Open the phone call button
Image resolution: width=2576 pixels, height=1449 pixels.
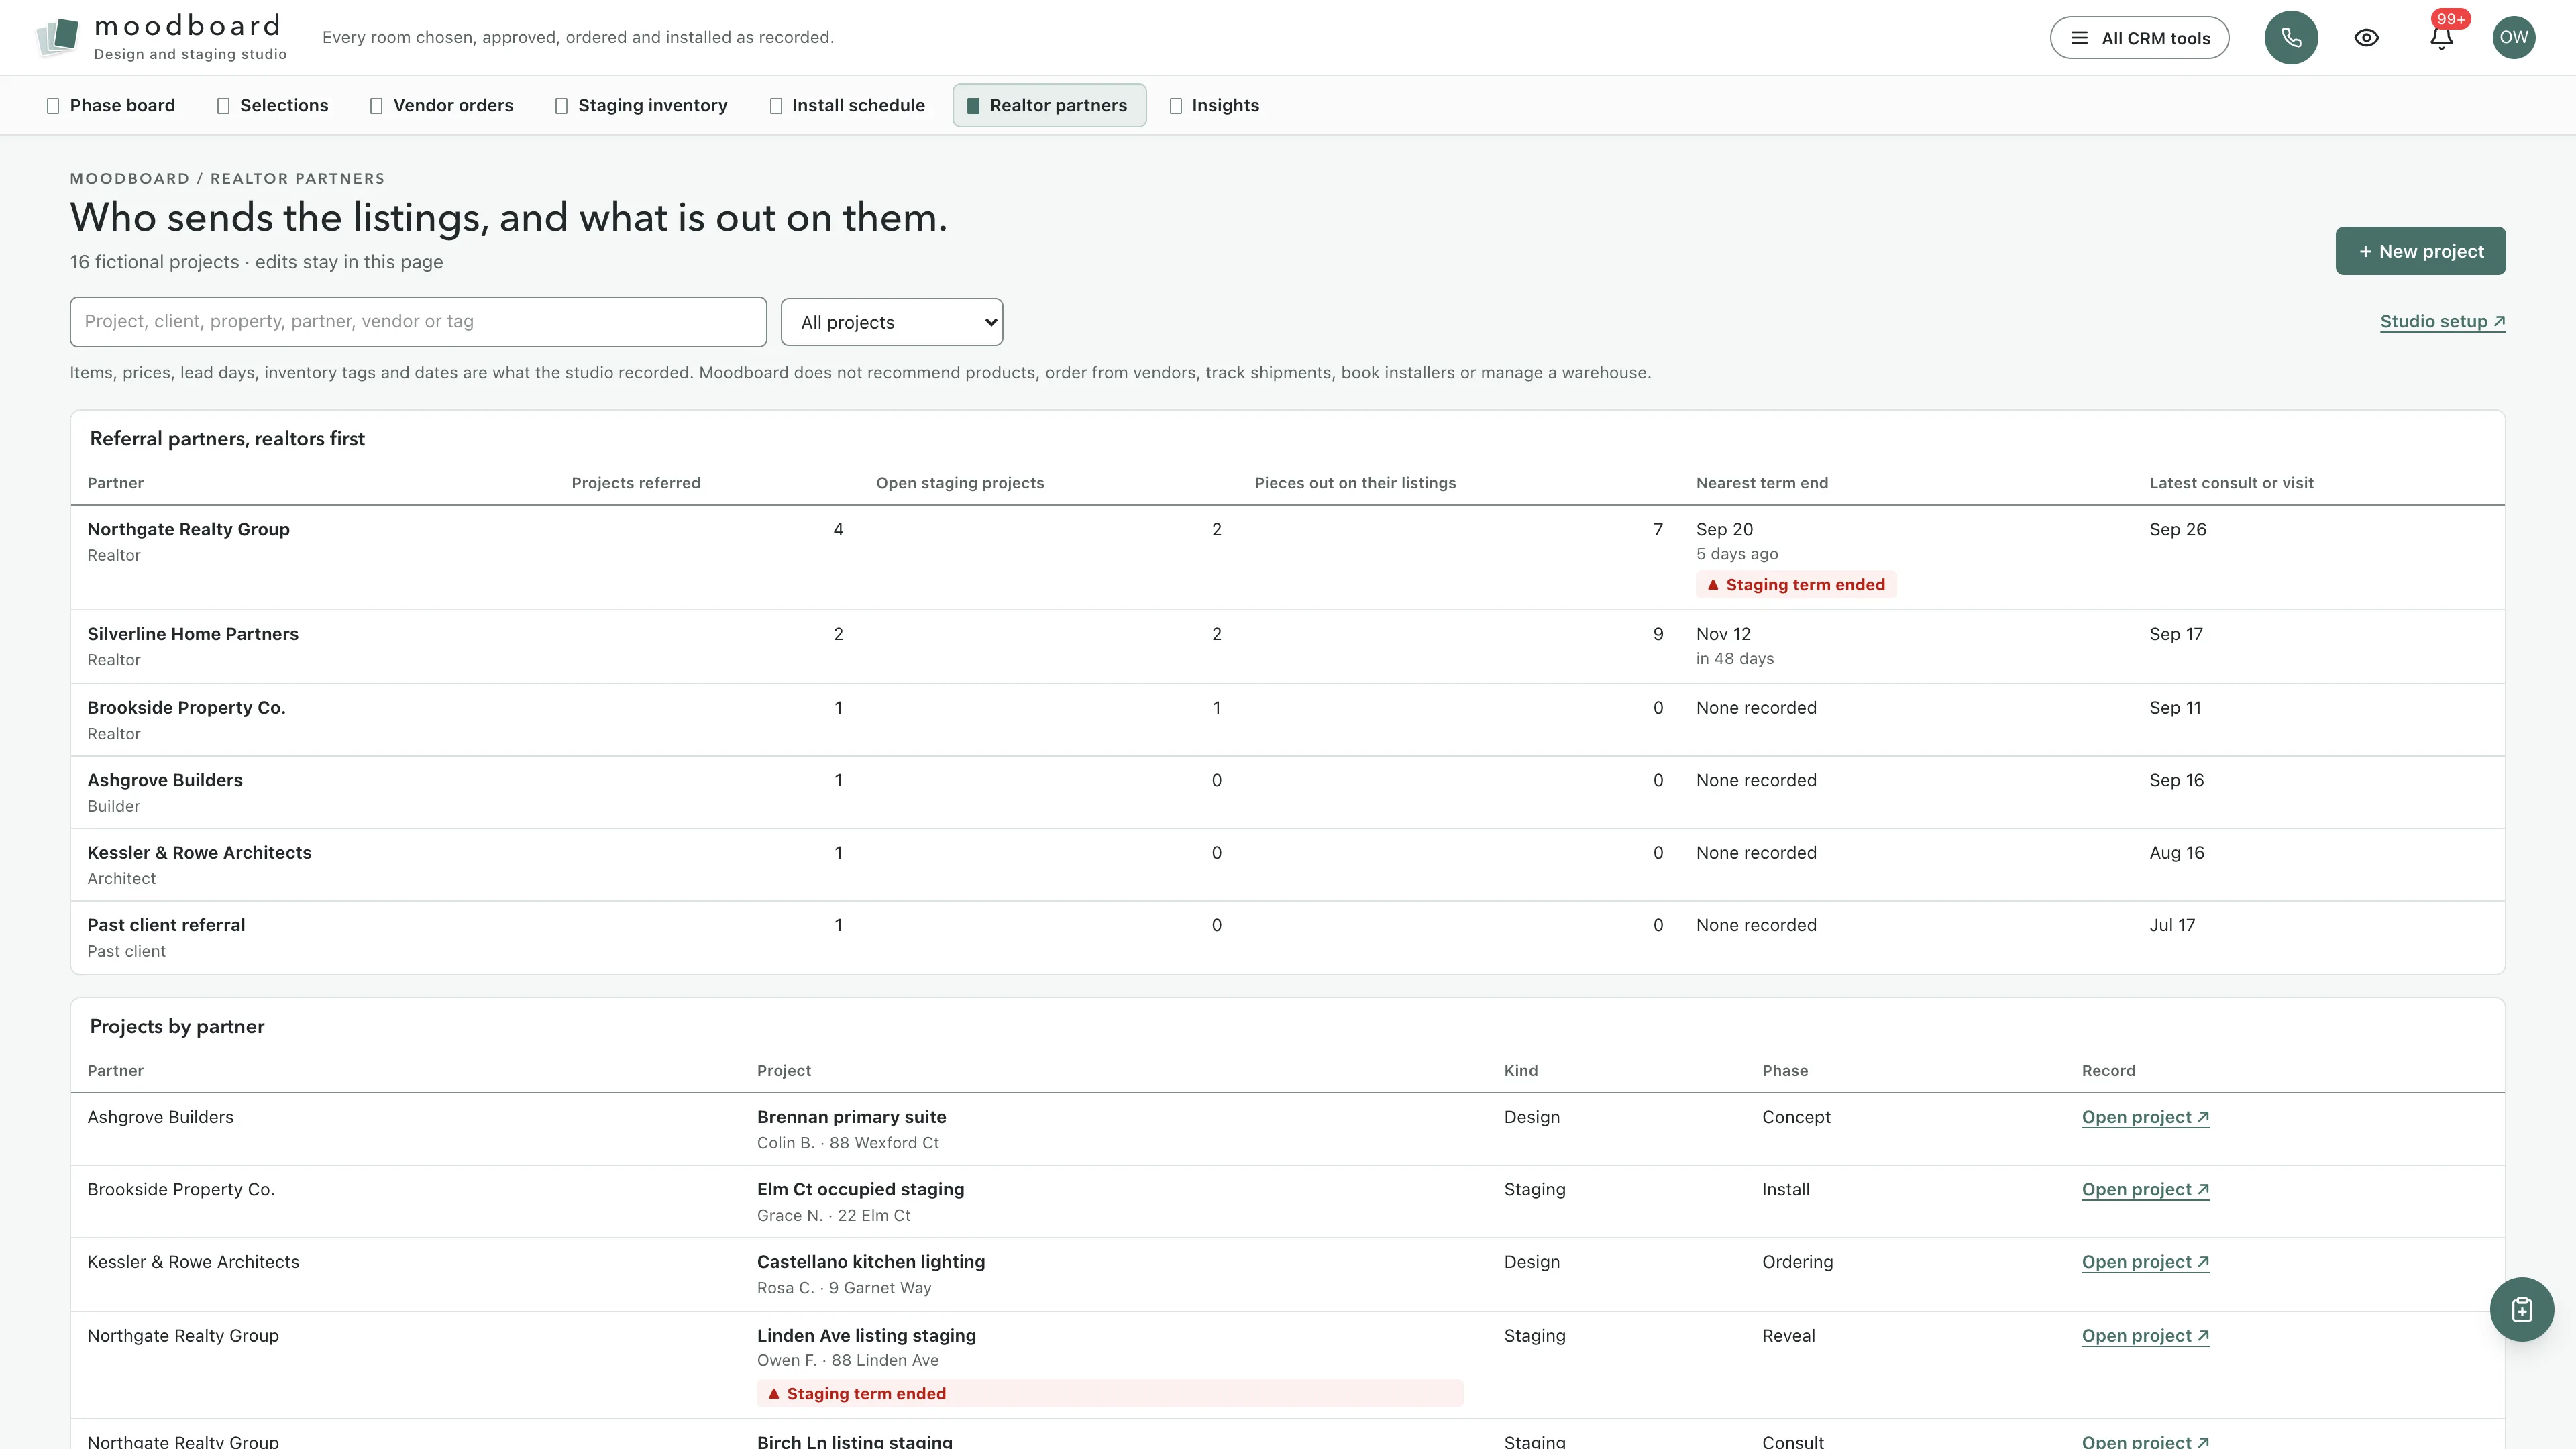[x=2291, y=38]
